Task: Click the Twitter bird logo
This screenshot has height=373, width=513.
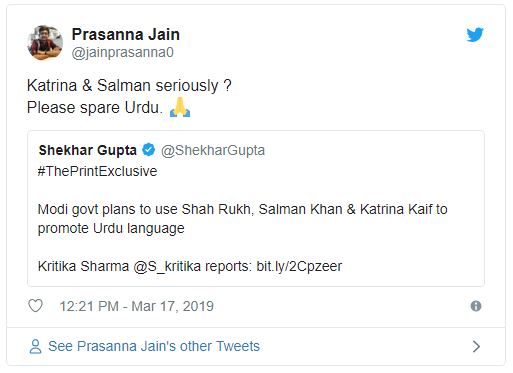Action: [475, 34]
